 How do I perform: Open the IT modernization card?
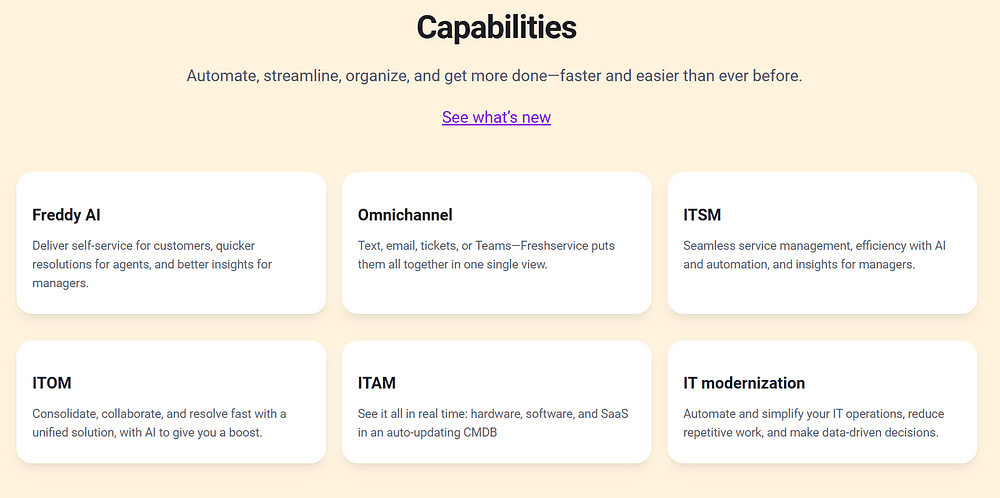coord(822,402)
